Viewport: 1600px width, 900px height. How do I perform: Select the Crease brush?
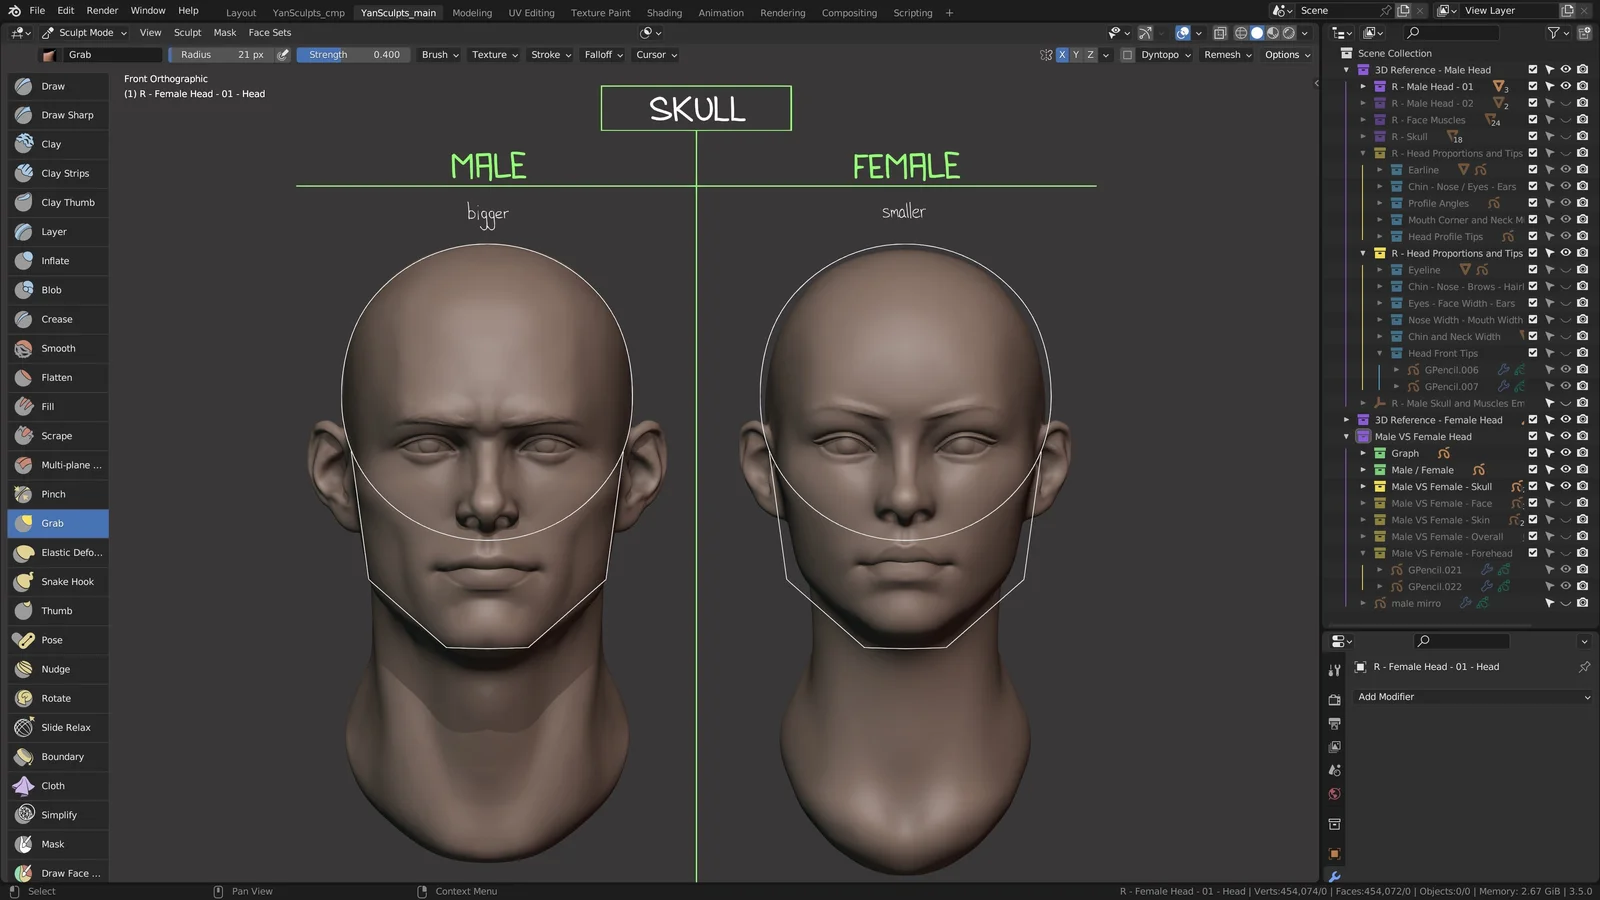click(57, 319)
